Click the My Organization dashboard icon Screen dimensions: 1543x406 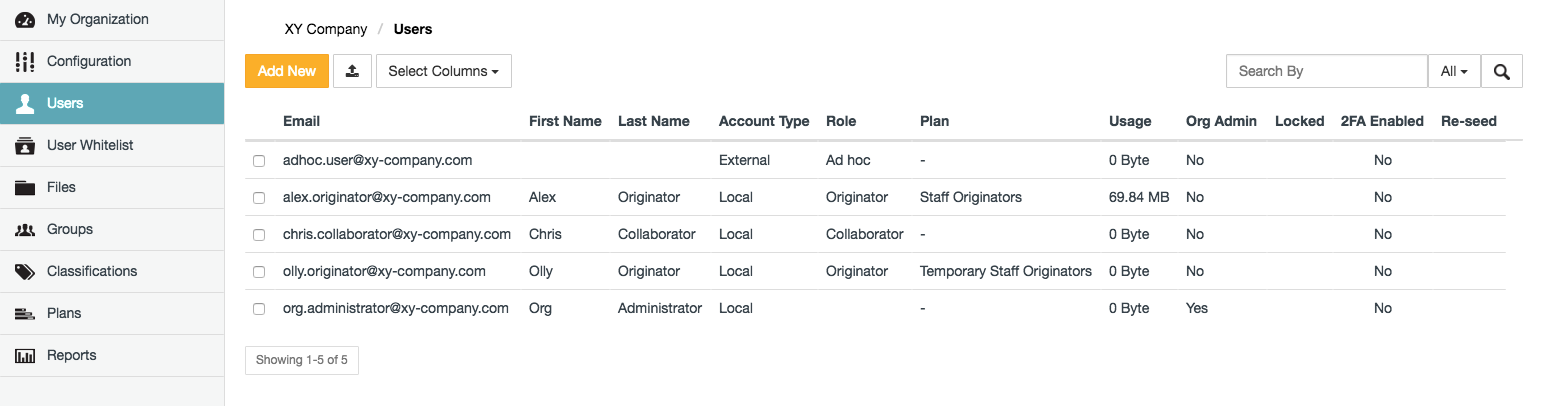[25, 19]
